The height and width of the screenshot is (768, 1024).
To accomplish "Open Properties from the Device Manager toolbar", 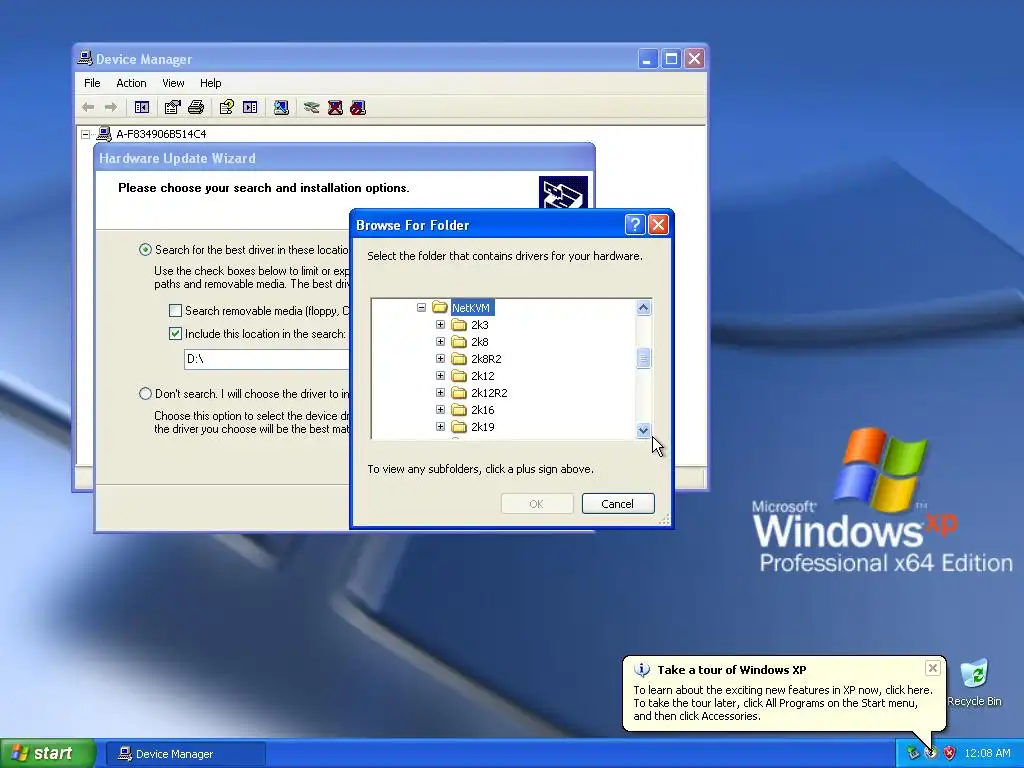I will (172, 107).
